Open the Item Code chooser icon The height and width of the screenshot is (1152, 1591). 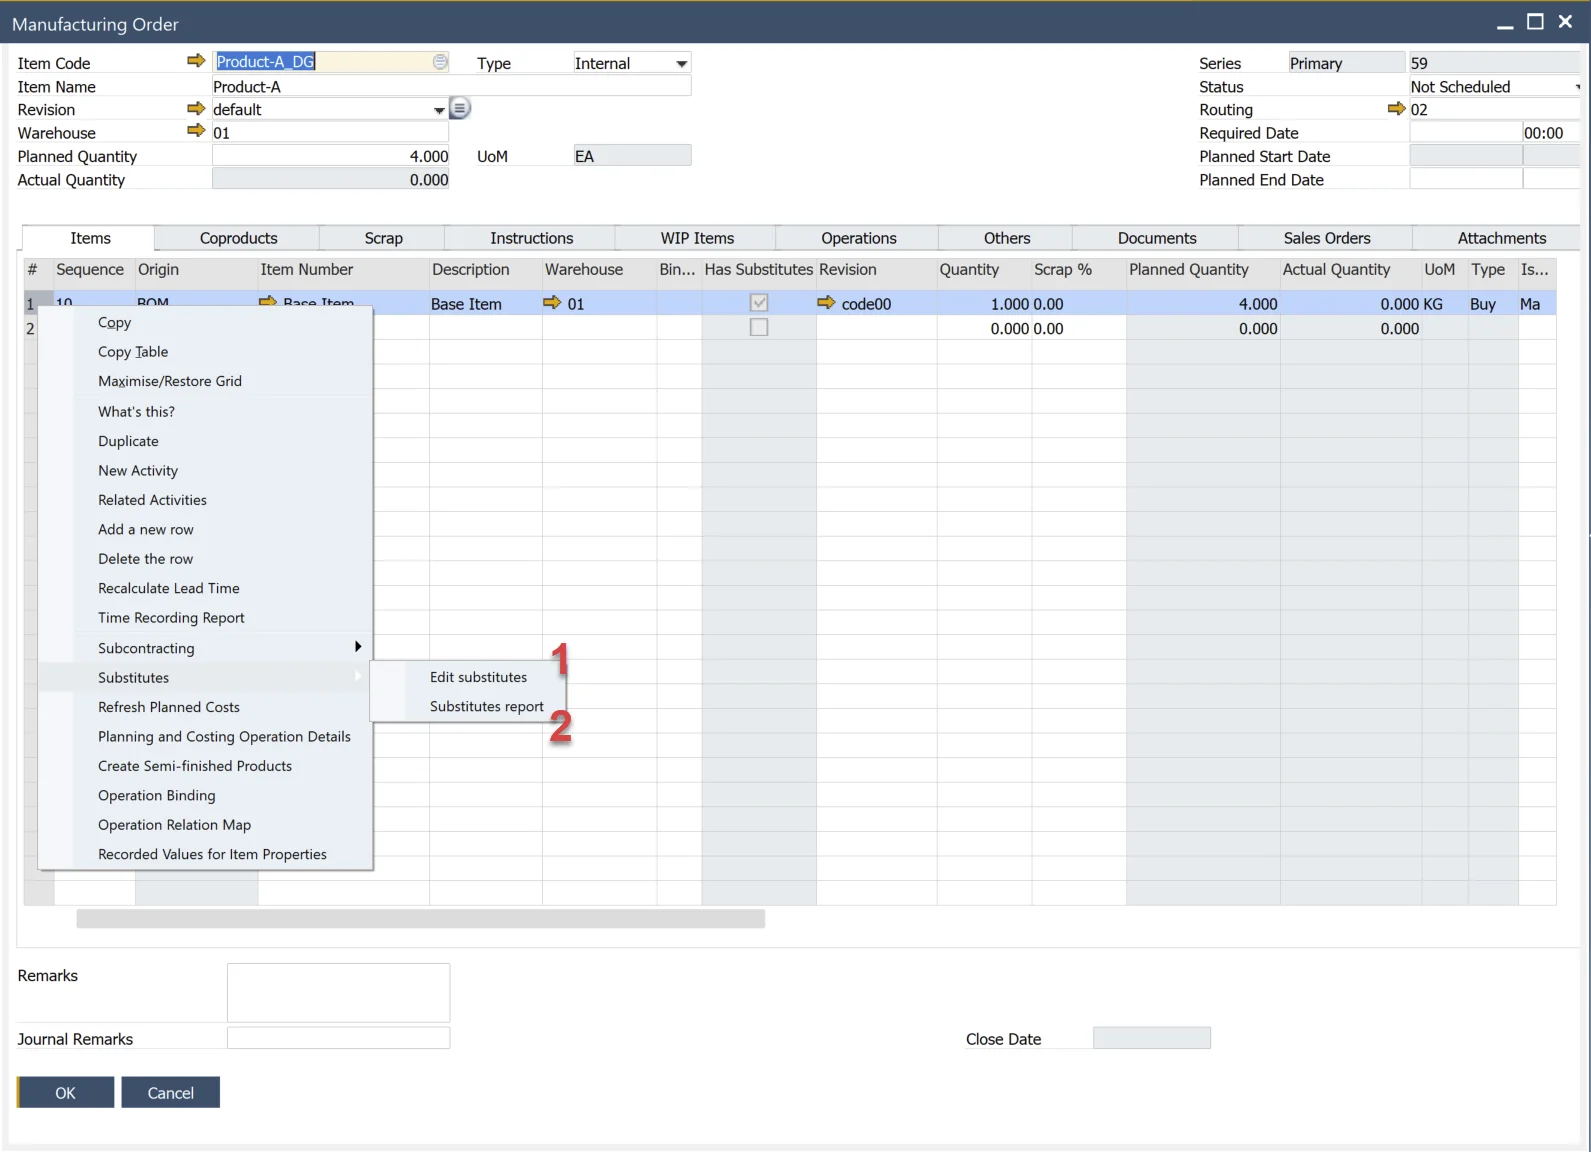coord(440,62)
